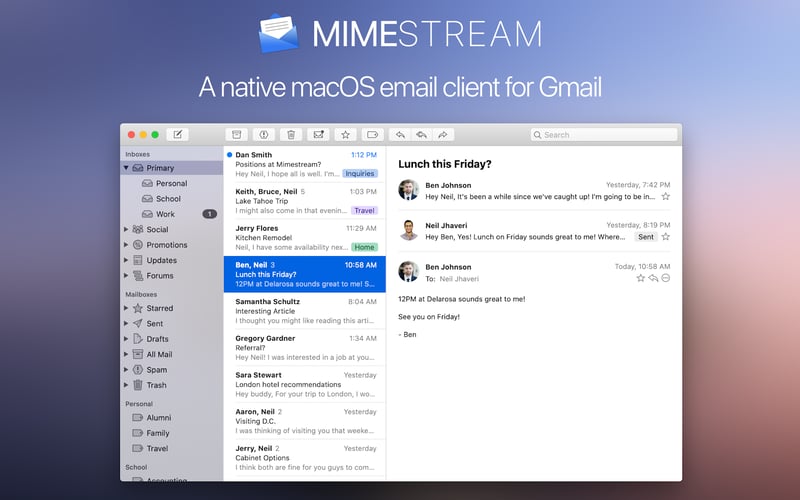This screenshot has width=800, height=500.
Task: Click the Forward arrow in toolbar
Action: [443, 135]
